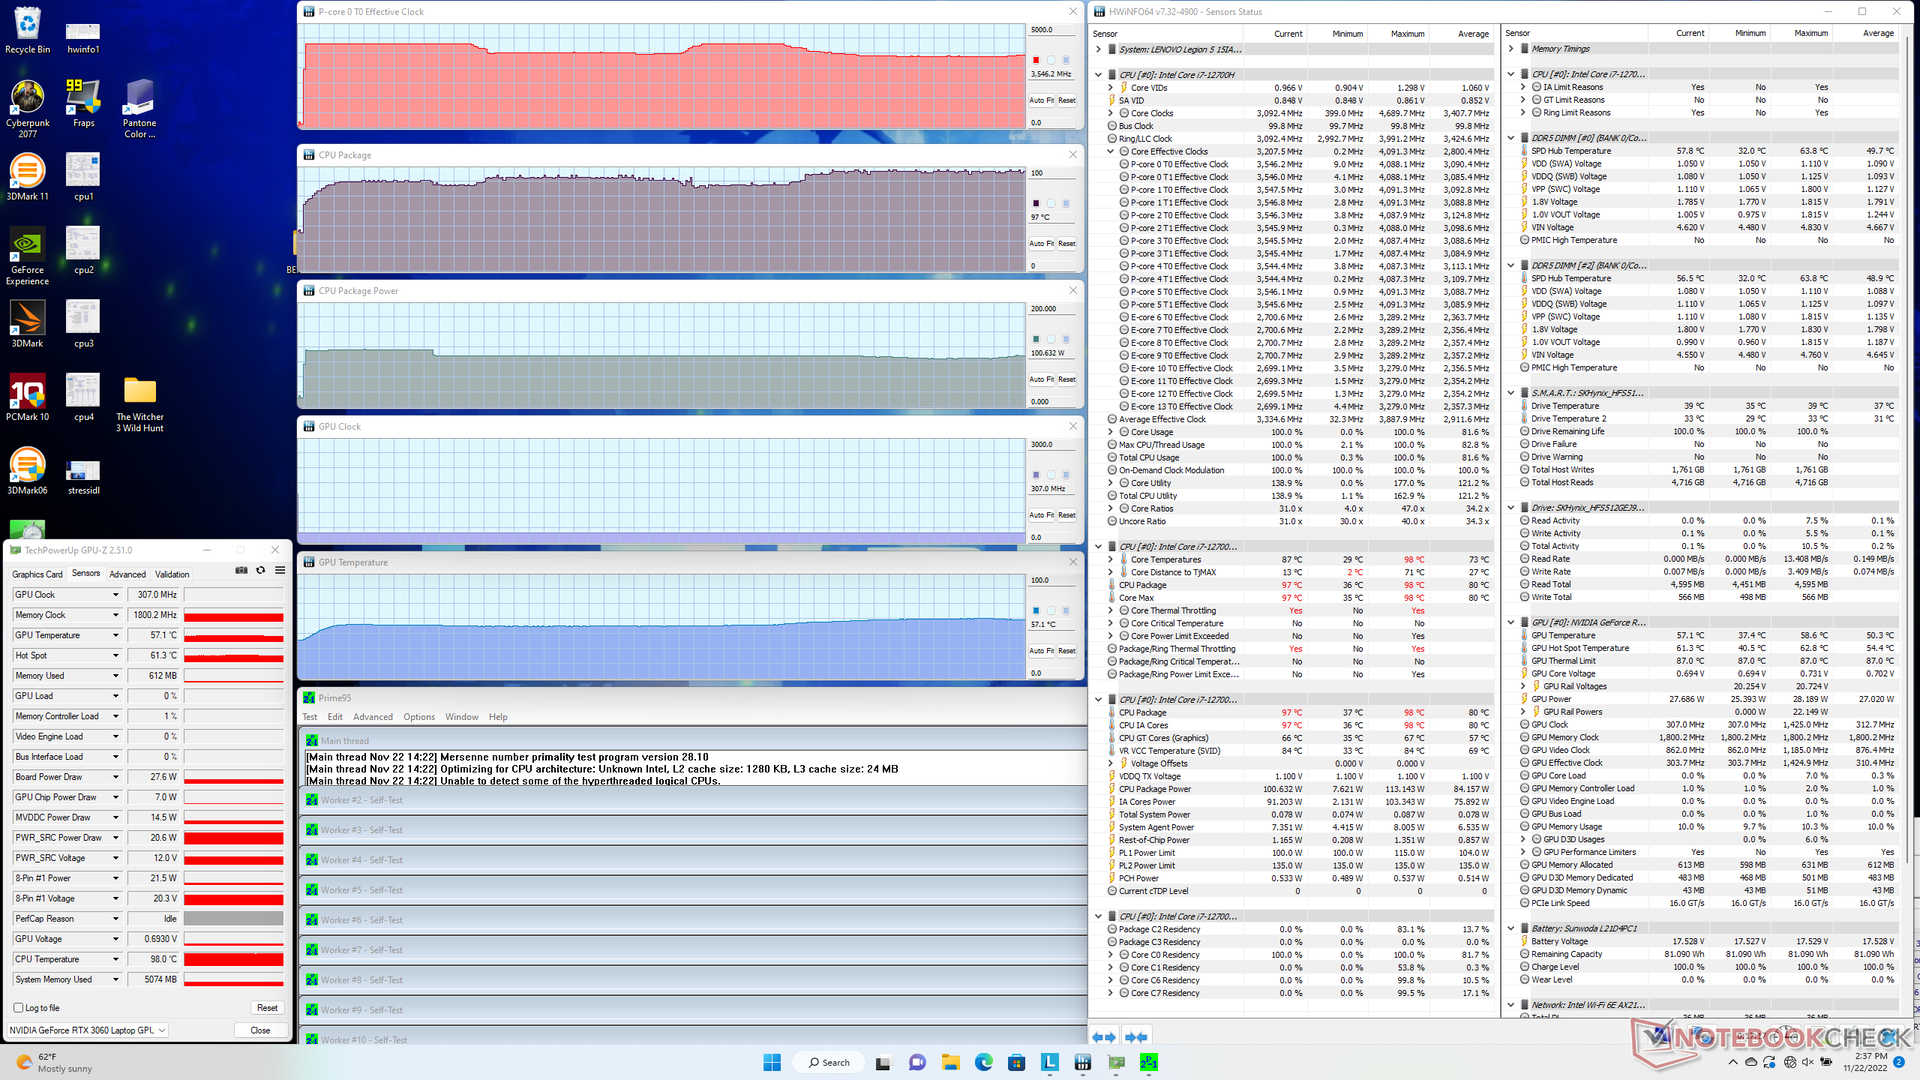Click Reset in GPU Clock graph

coord(1067,515)
